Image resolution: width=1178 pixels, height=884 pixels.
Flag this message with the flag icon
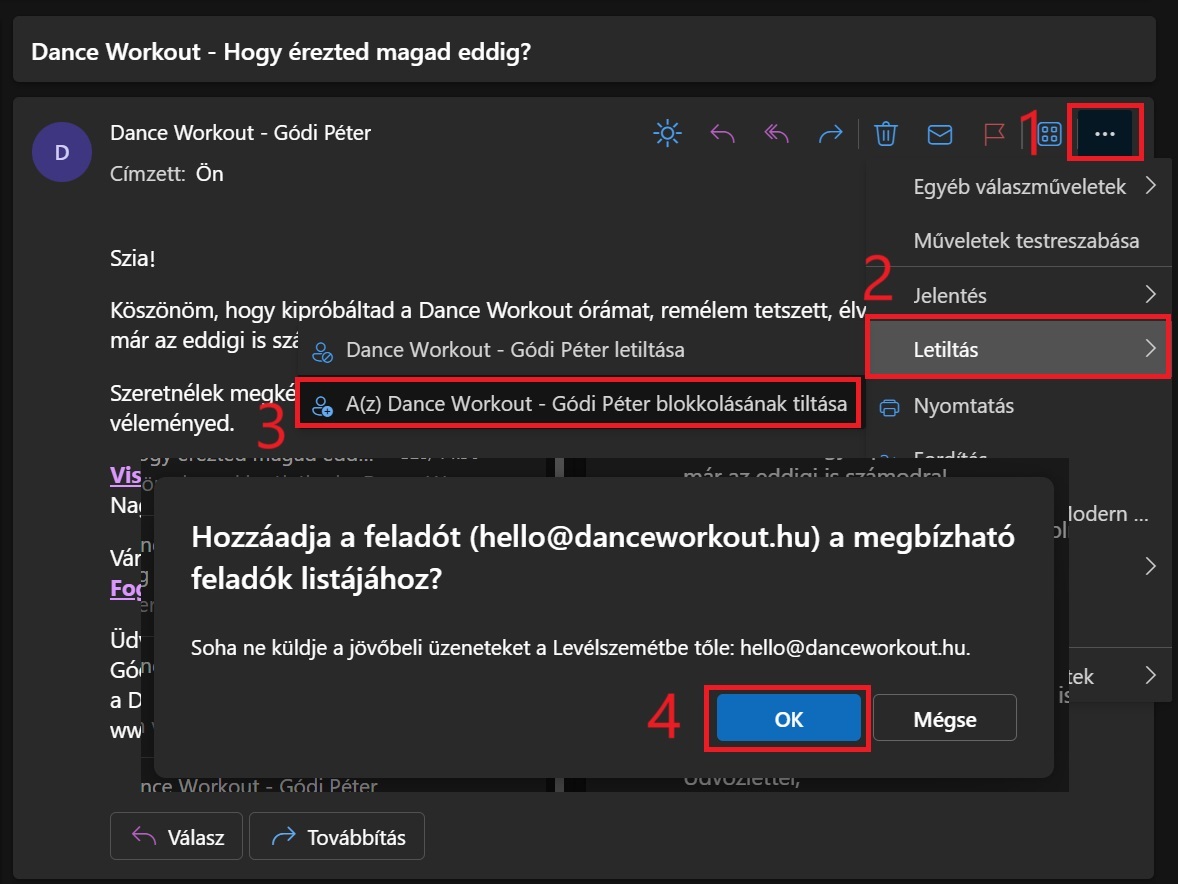pos(994,134)
